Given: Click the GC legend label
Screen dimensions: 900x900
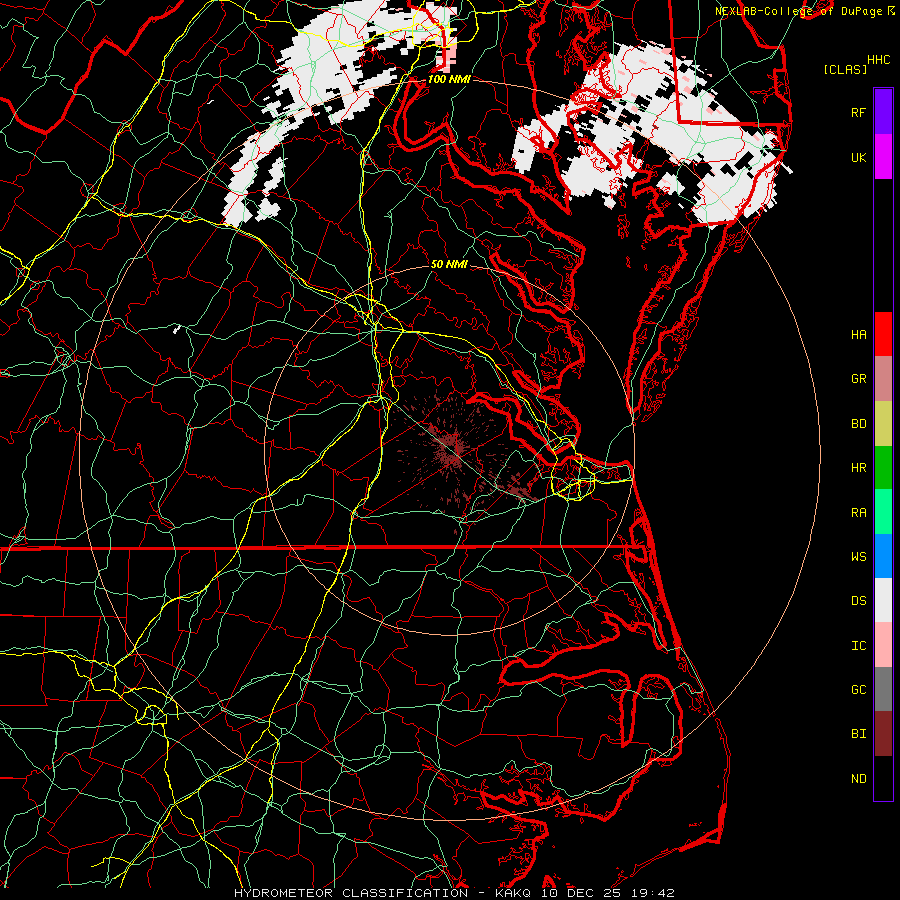Looking at the screenshot, I should 859,690.
